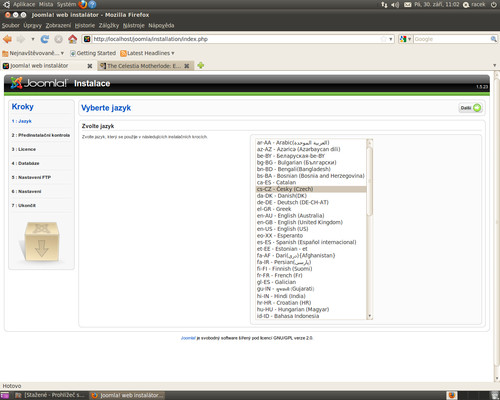Click the stop loading button
This screenshot has height=400, width=500.
(58, 39)
